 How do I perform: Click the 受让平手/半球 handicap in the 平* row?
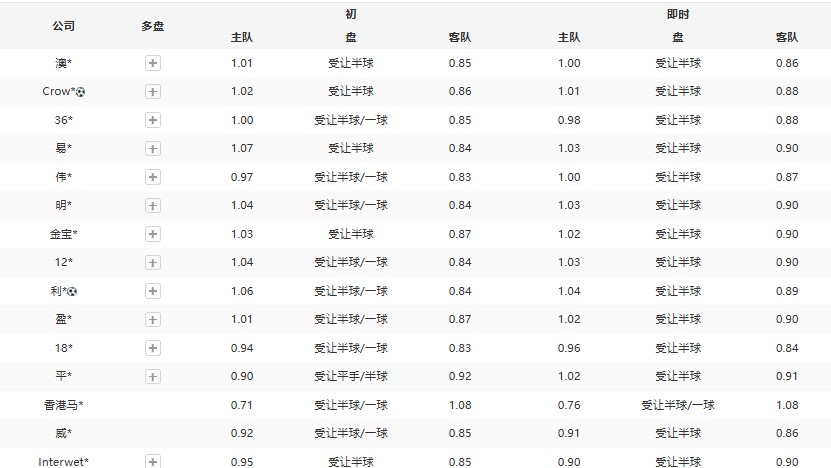pyautogui.click(x=351, y=377)
